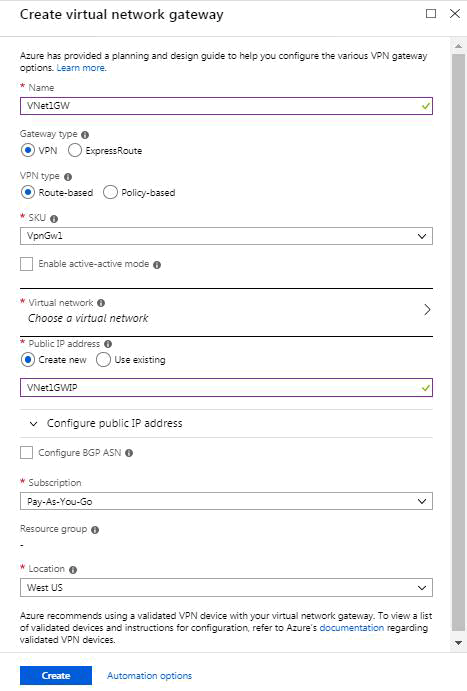The height and width of the screenshot is (691, 467).
Task: Choose Policy-based VPN type
Action: click(110, 192)
